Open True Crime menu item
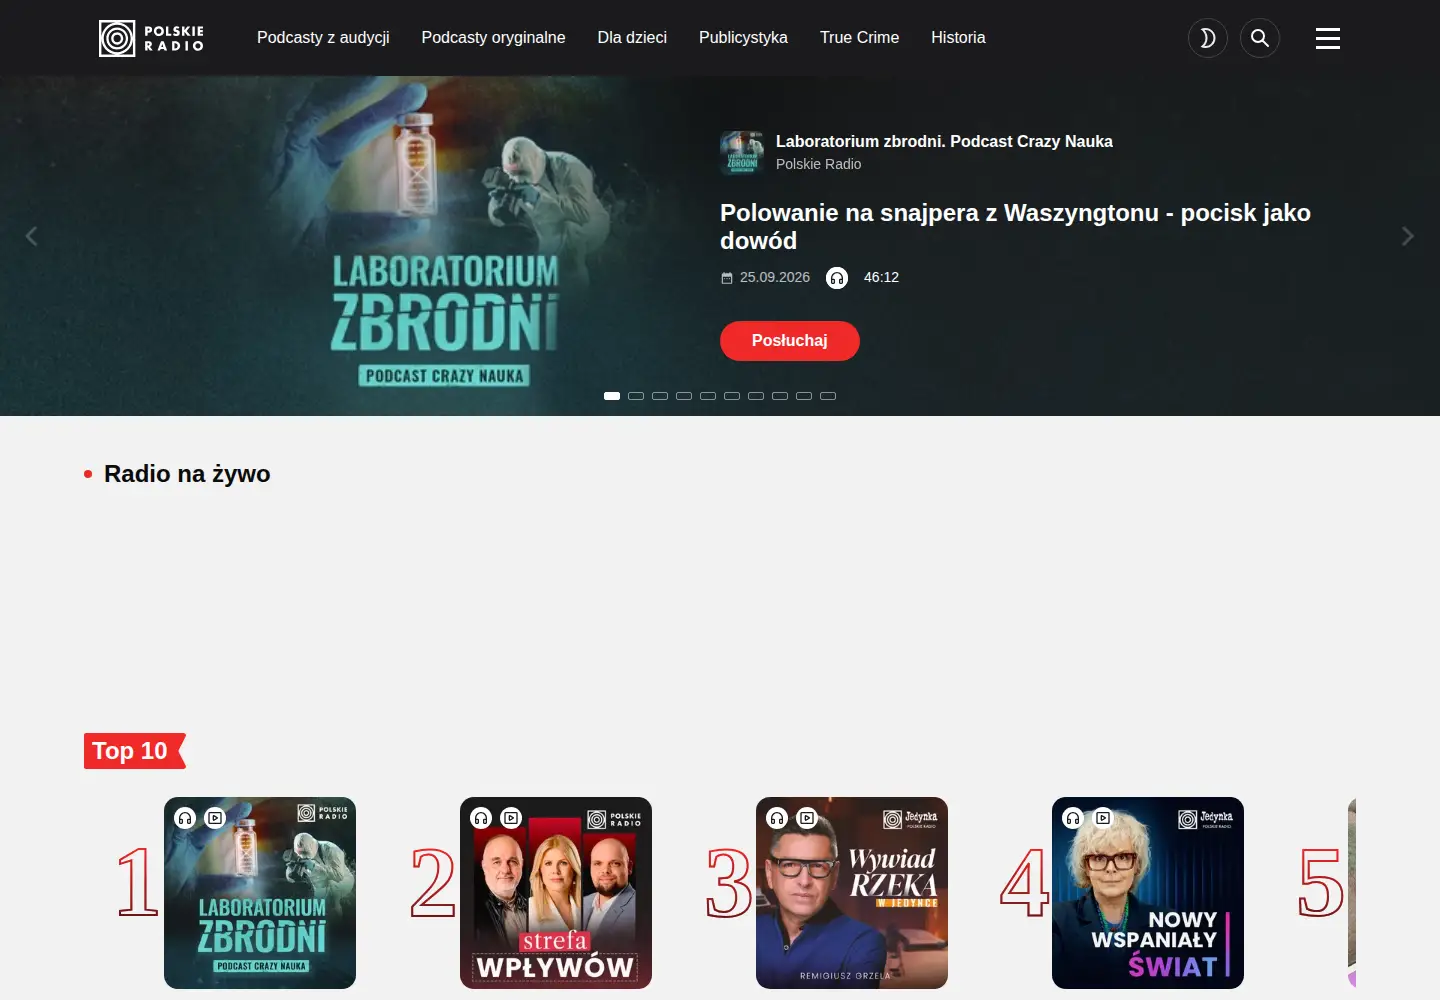Image resolution: width=1440 pixels, height=1000 pixels. 859,38
